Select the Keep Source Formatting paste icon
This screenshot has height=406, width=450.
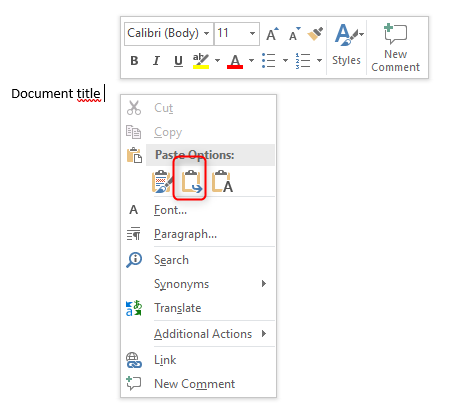[x=162, y=181]
